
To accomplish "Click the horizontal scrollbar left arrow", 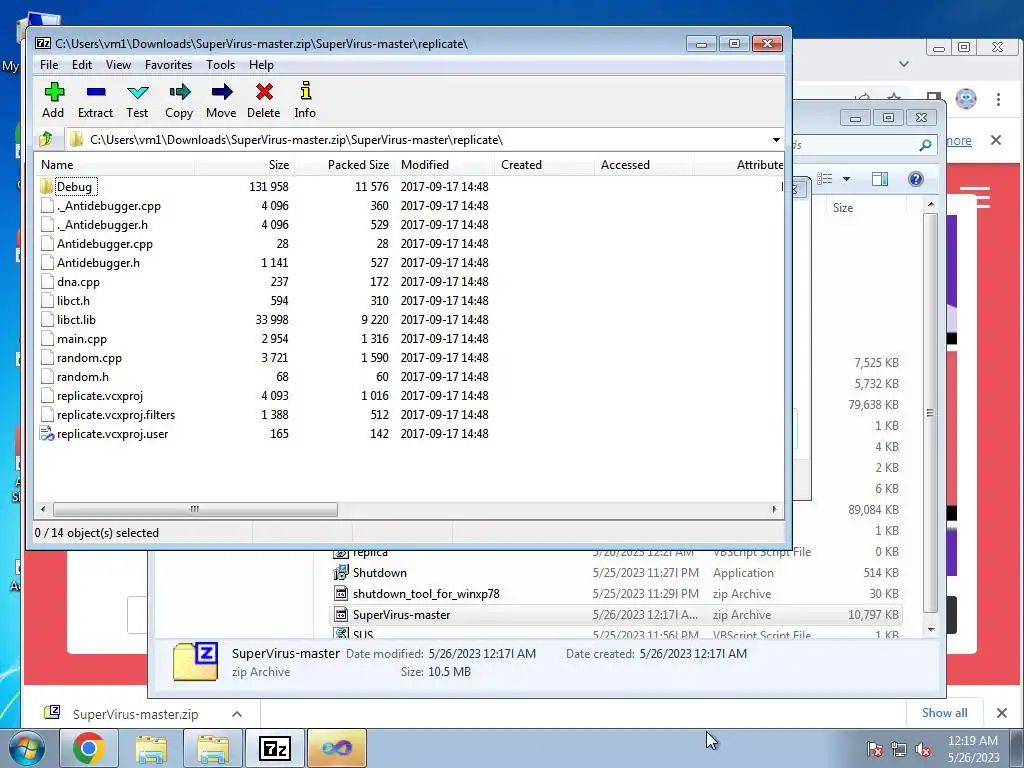I will tap(43, 509).
